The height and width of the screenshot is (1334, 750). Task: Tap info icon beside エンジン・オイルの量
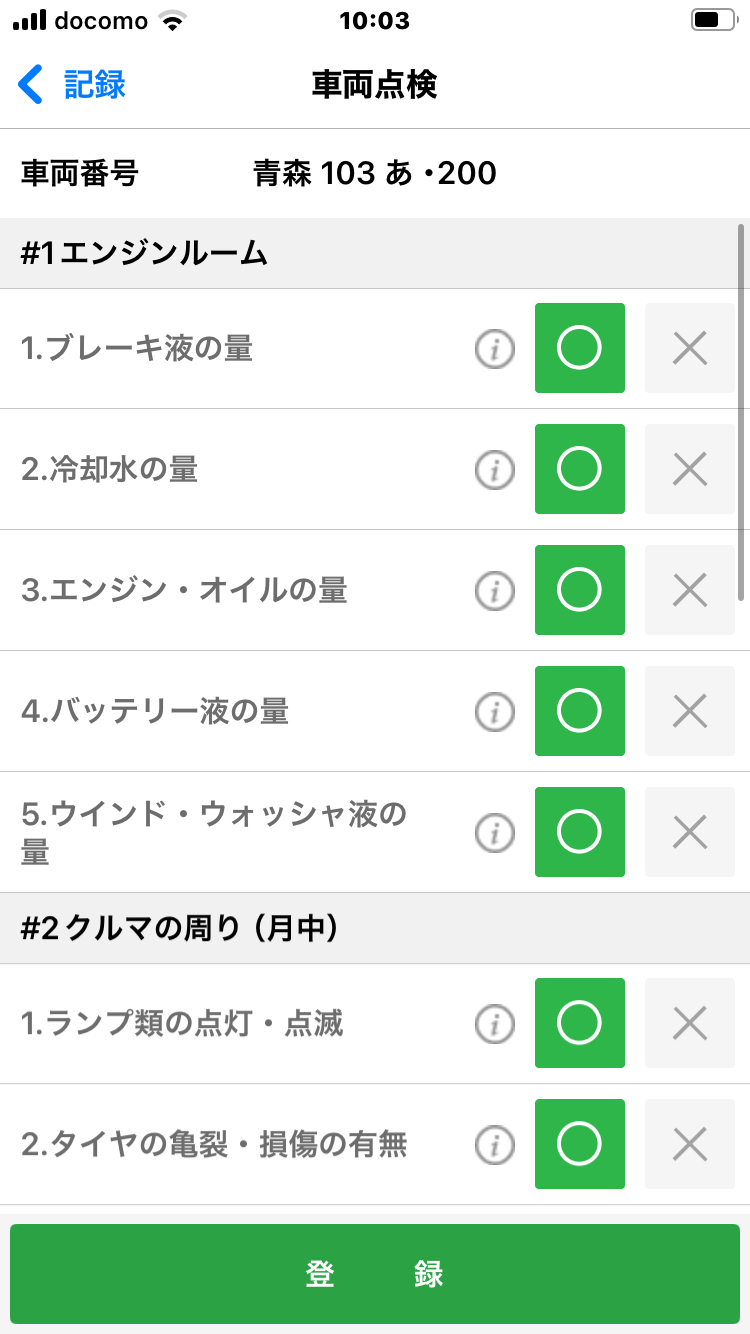[x=494, y=590]
